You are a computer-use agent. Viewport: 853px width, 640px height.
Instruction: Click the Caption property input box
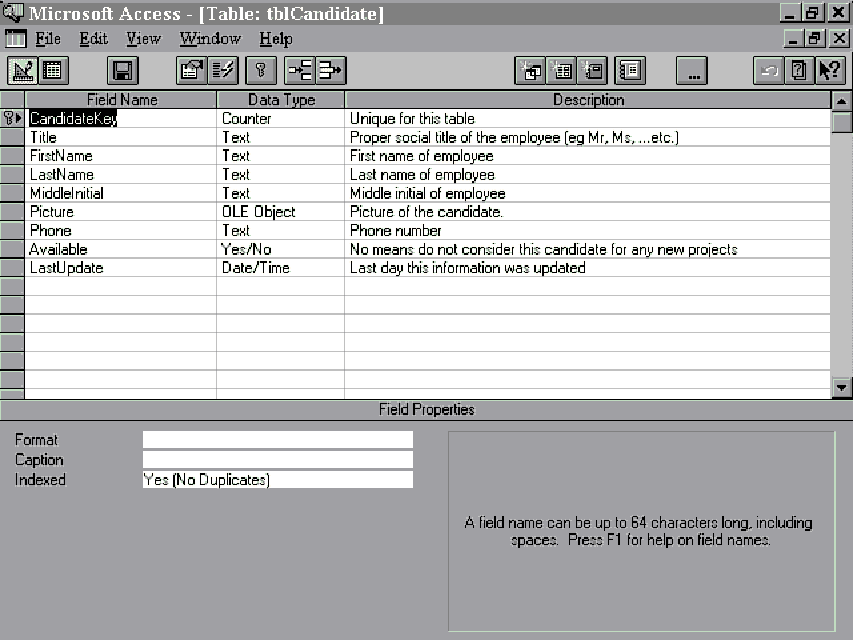click(277, 460)
